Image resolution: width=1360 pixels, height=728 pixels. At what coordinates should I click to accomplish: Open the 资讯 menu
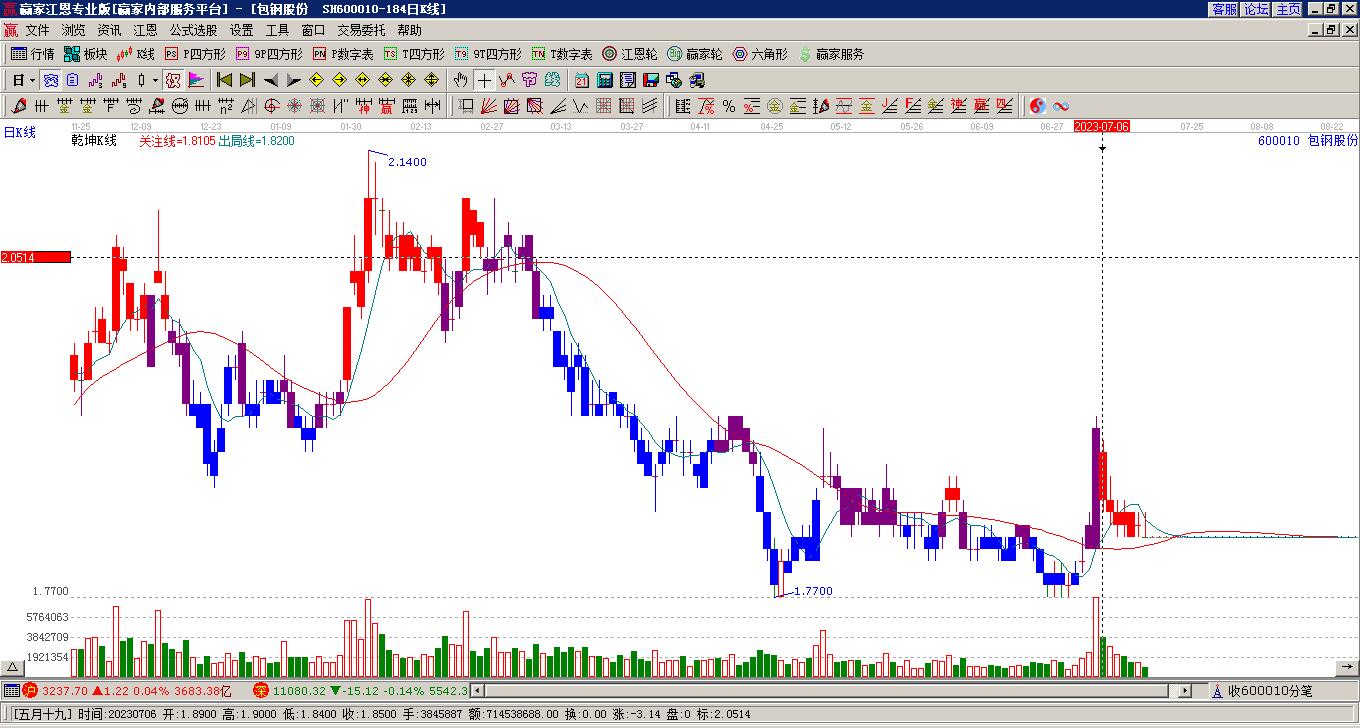(x=110, y=31)
